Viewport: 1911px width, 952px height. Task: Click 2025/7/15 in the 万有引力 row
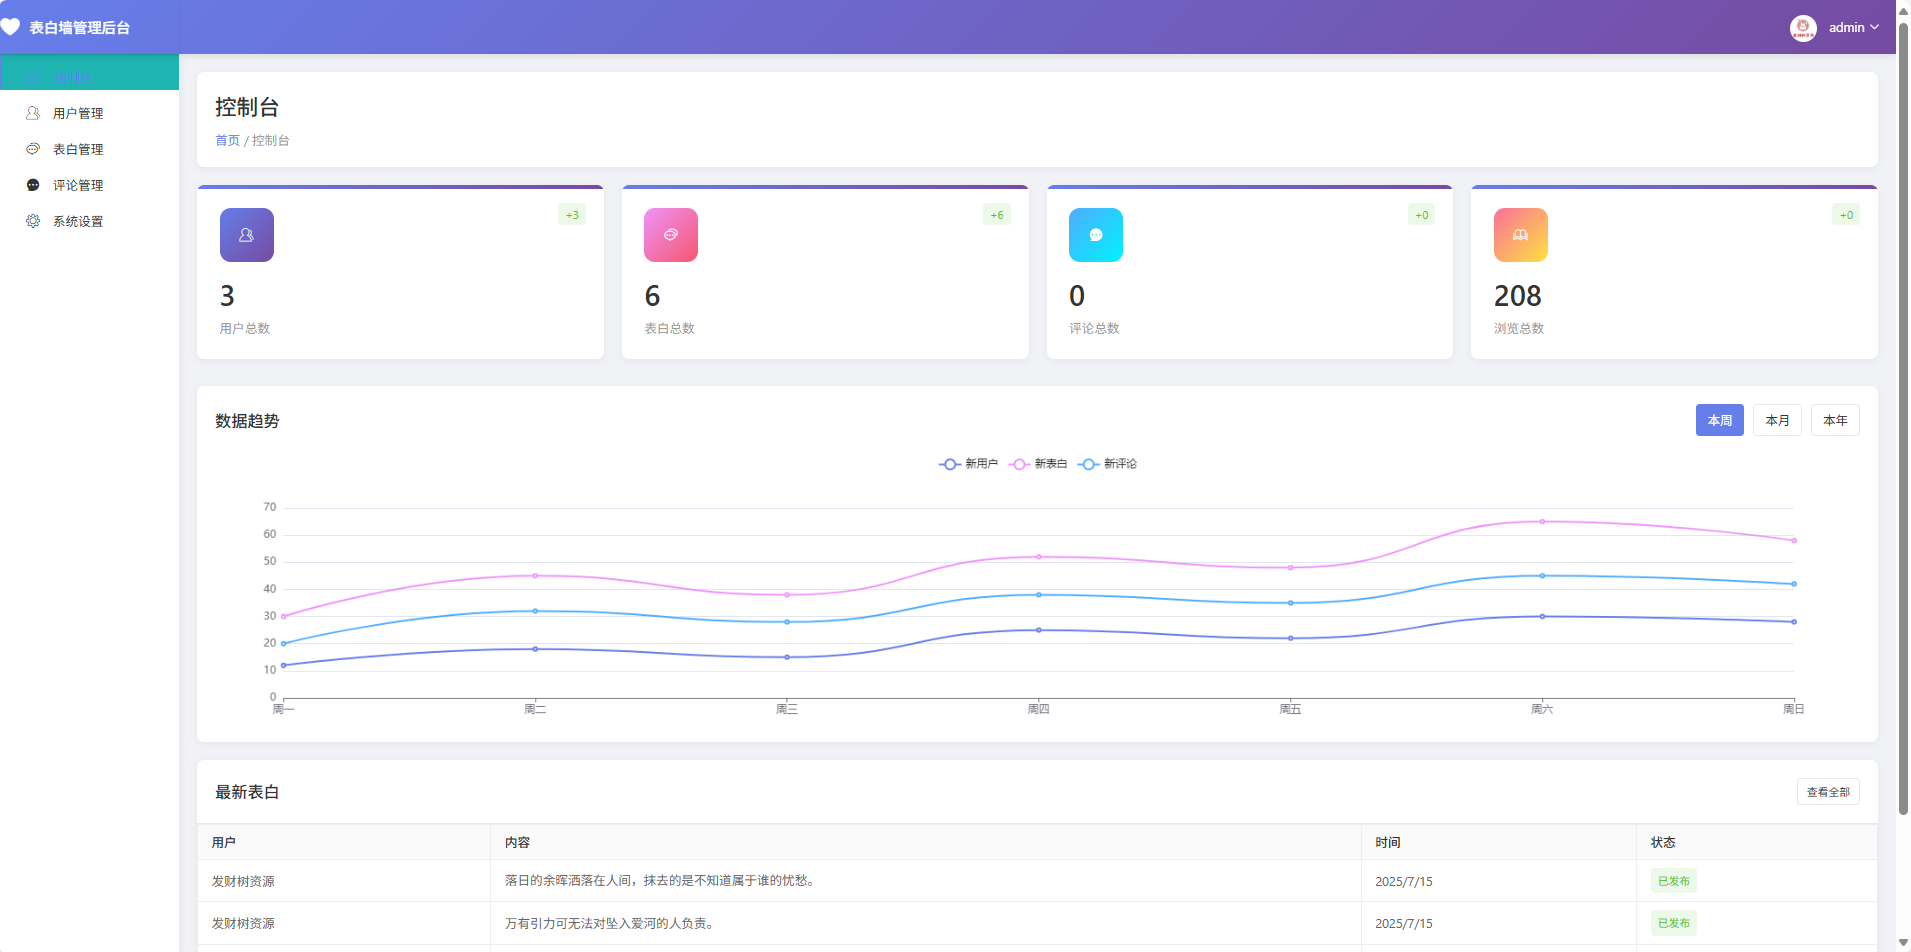pos(1403,923)
